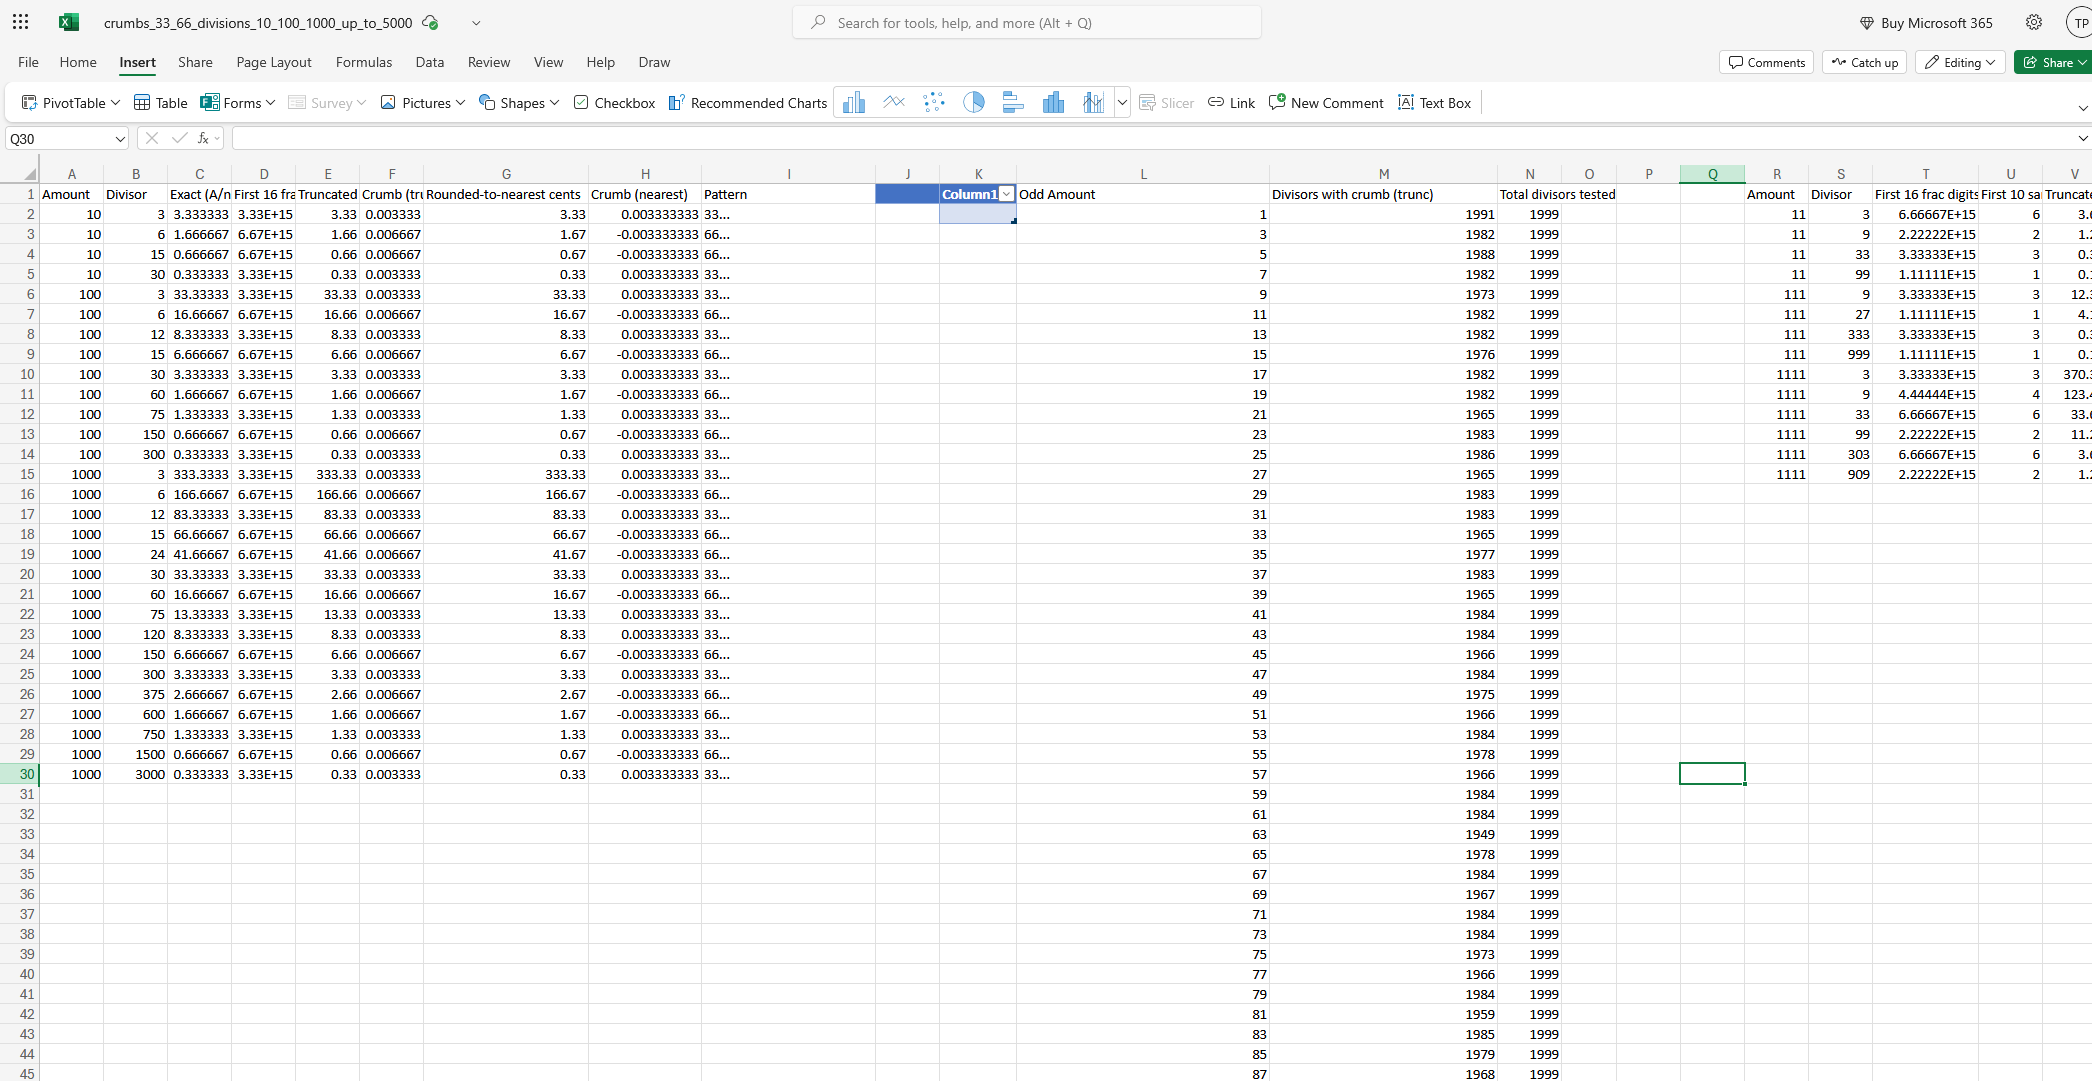Insert a Link
The width and height of the screenshot is (2092, 1081).
point(1231,103)
